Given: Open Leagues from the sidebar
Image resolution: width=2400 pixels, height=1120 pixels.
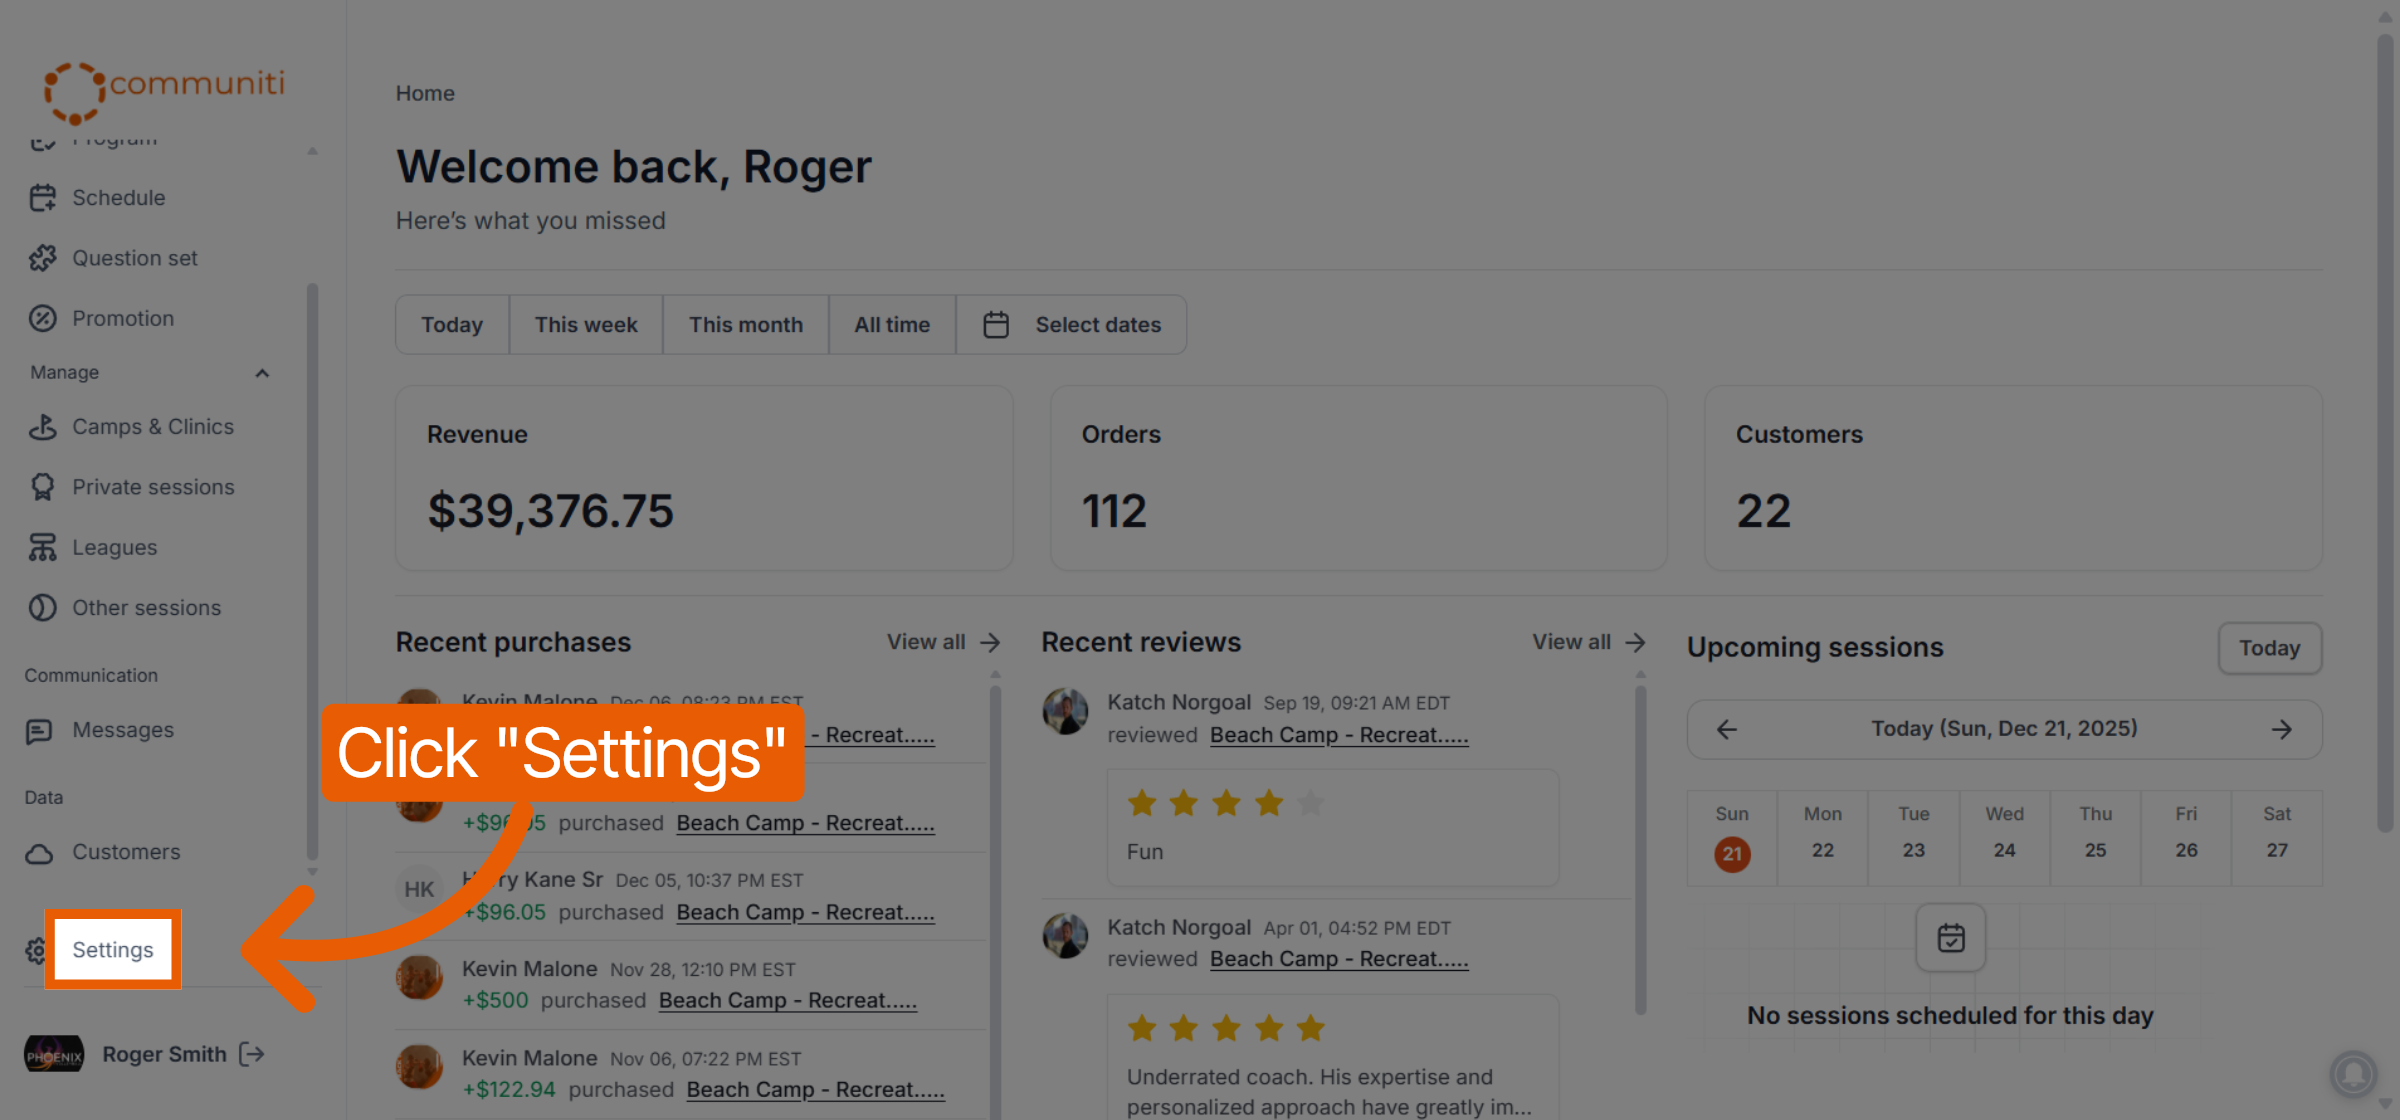Looking at the screenshot, I should (x=114, y=548).
